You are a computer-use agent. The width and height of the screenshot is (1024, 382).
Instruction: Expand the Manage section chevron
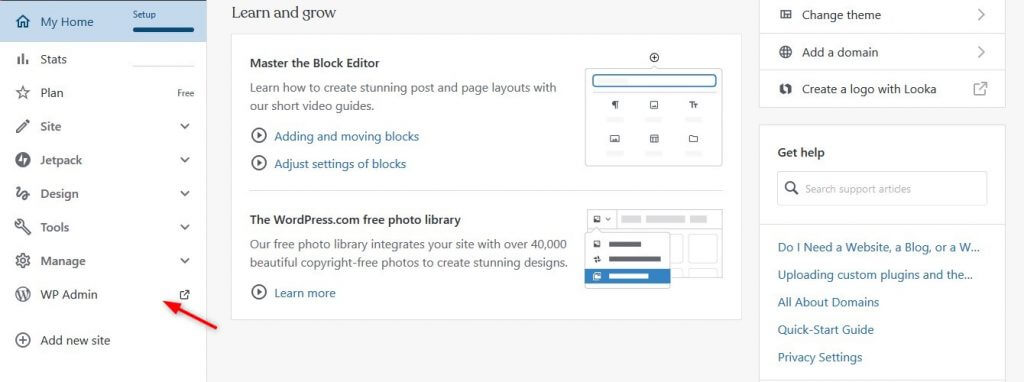pyautogui.click(x=185, y=261)
